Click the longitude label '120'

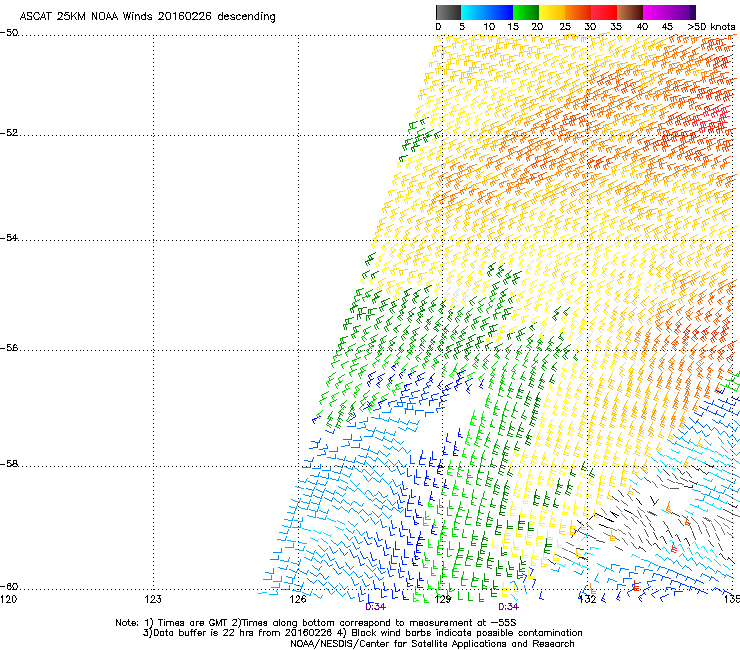click(x=8, y=599)
